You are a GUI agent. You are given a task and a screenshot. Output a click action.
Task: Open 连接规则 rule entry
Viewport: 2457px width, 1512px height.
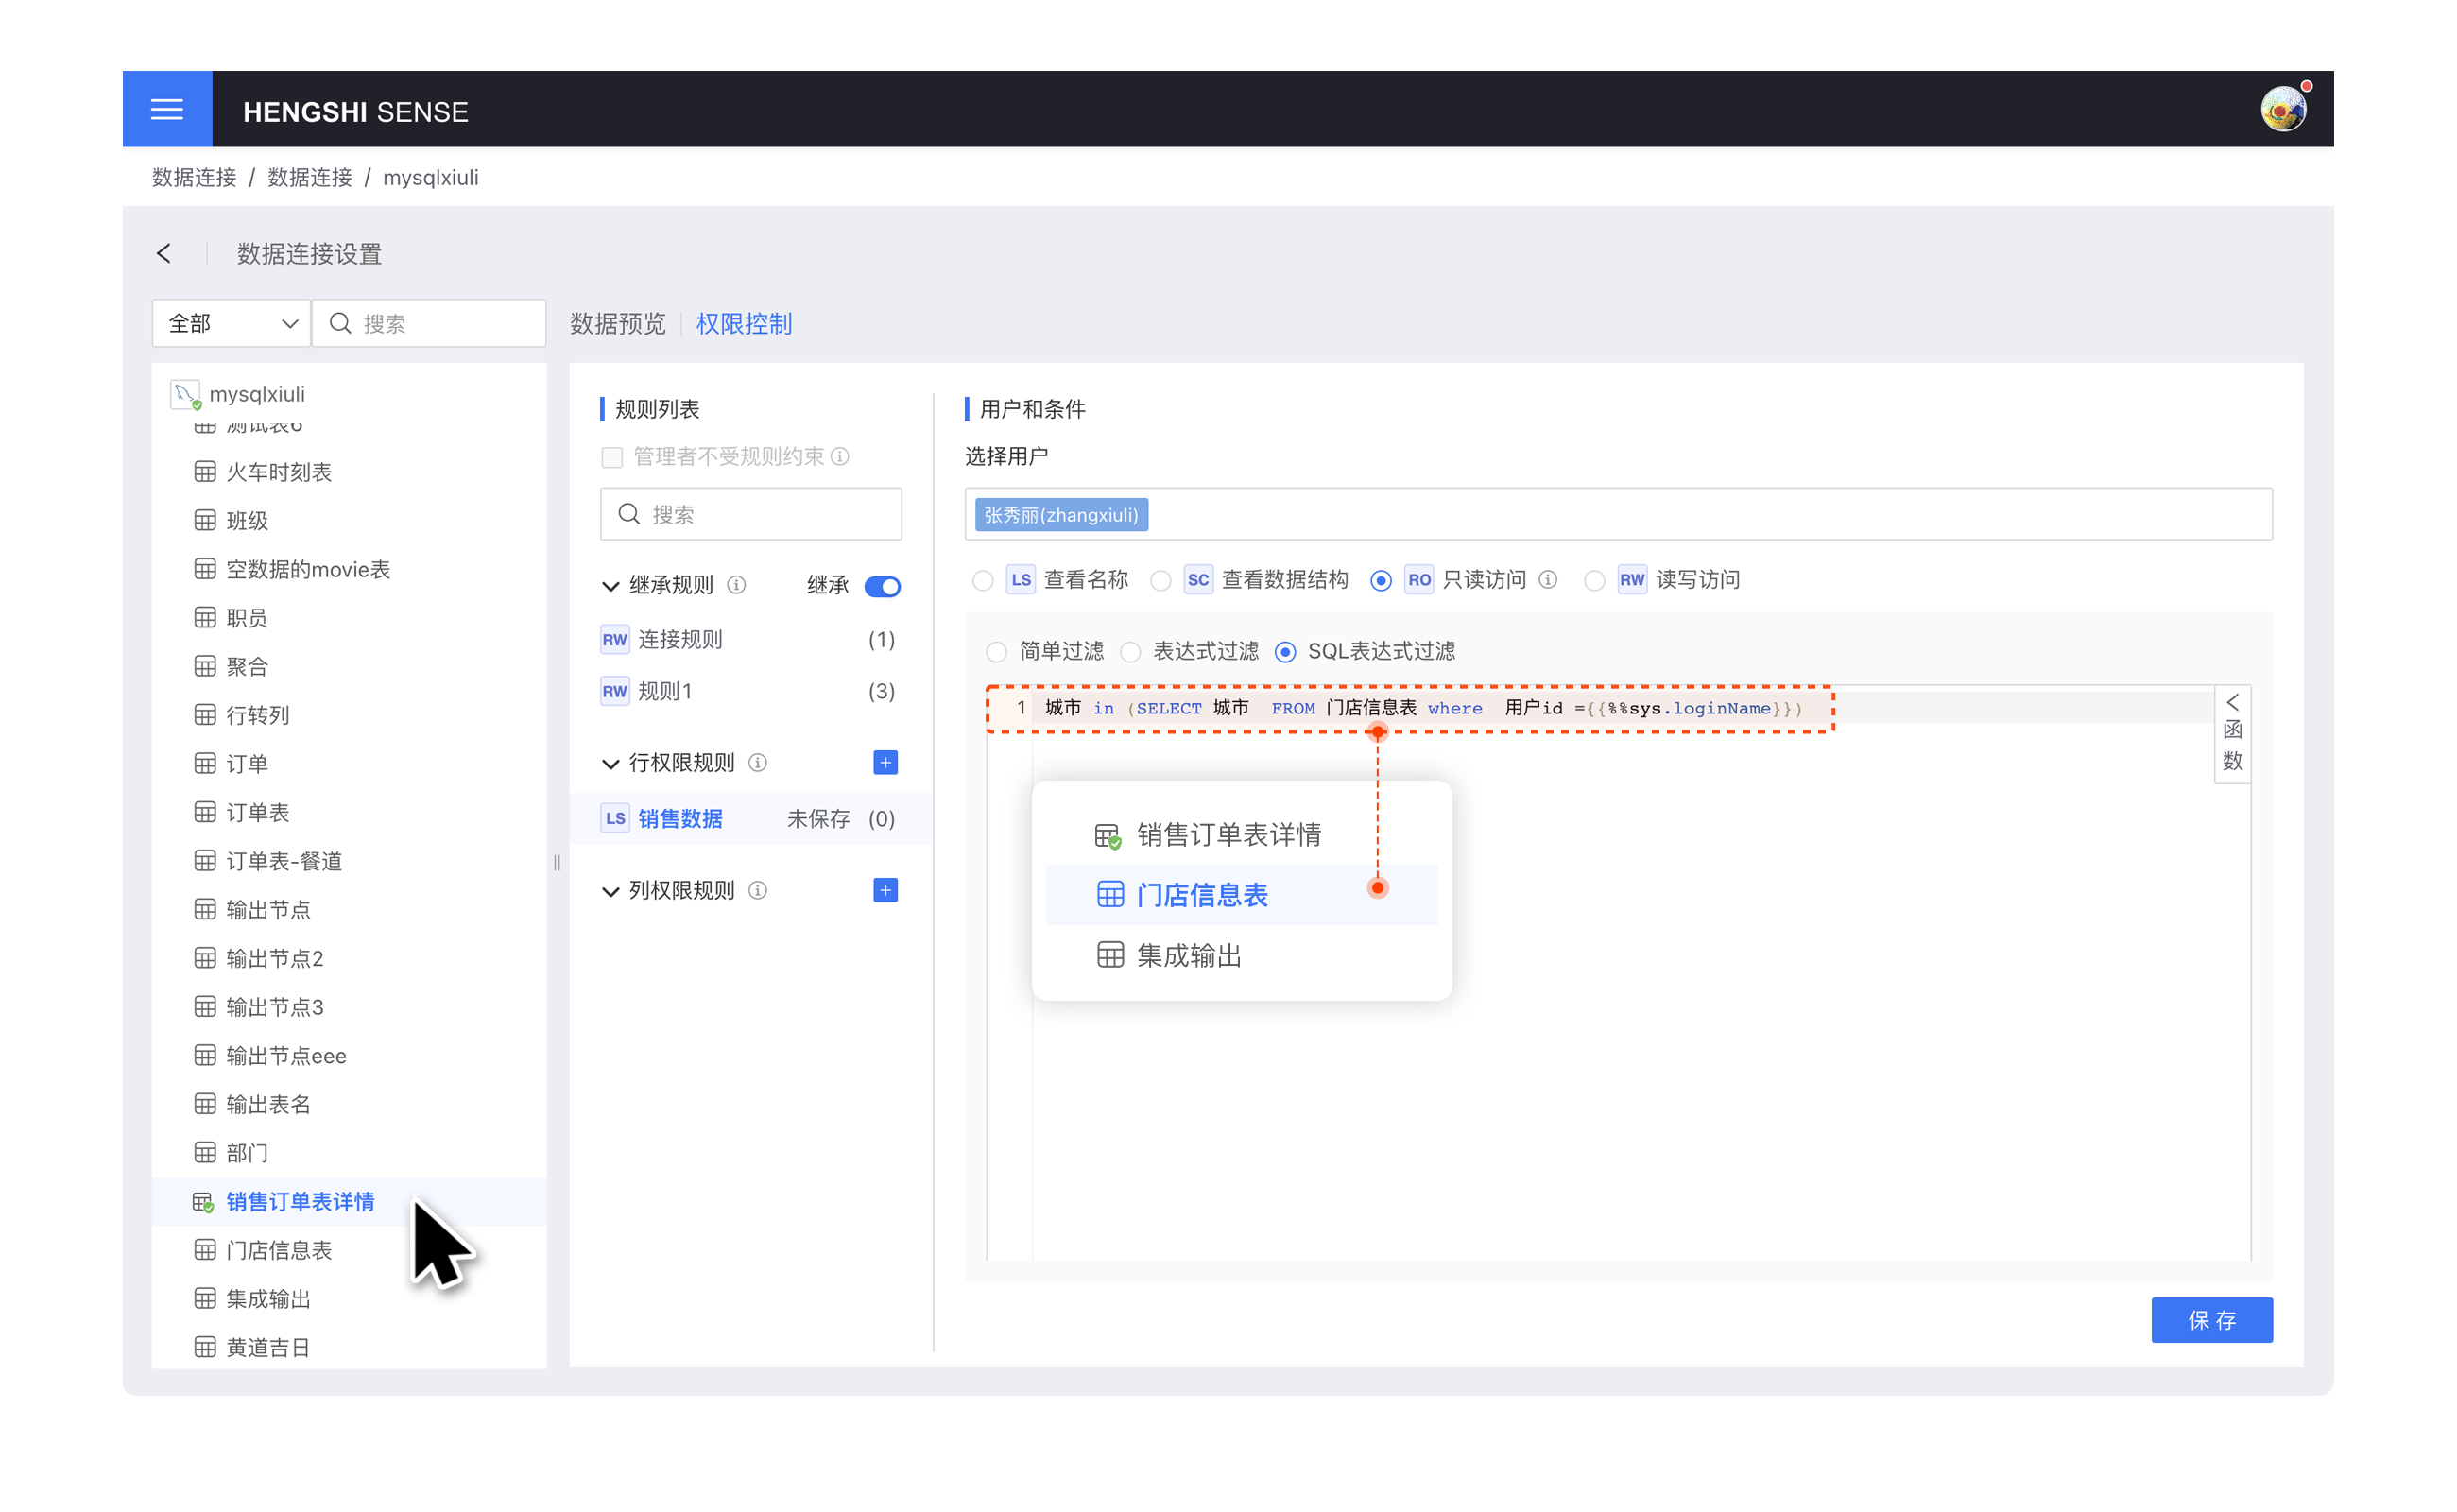coord(749,639)
